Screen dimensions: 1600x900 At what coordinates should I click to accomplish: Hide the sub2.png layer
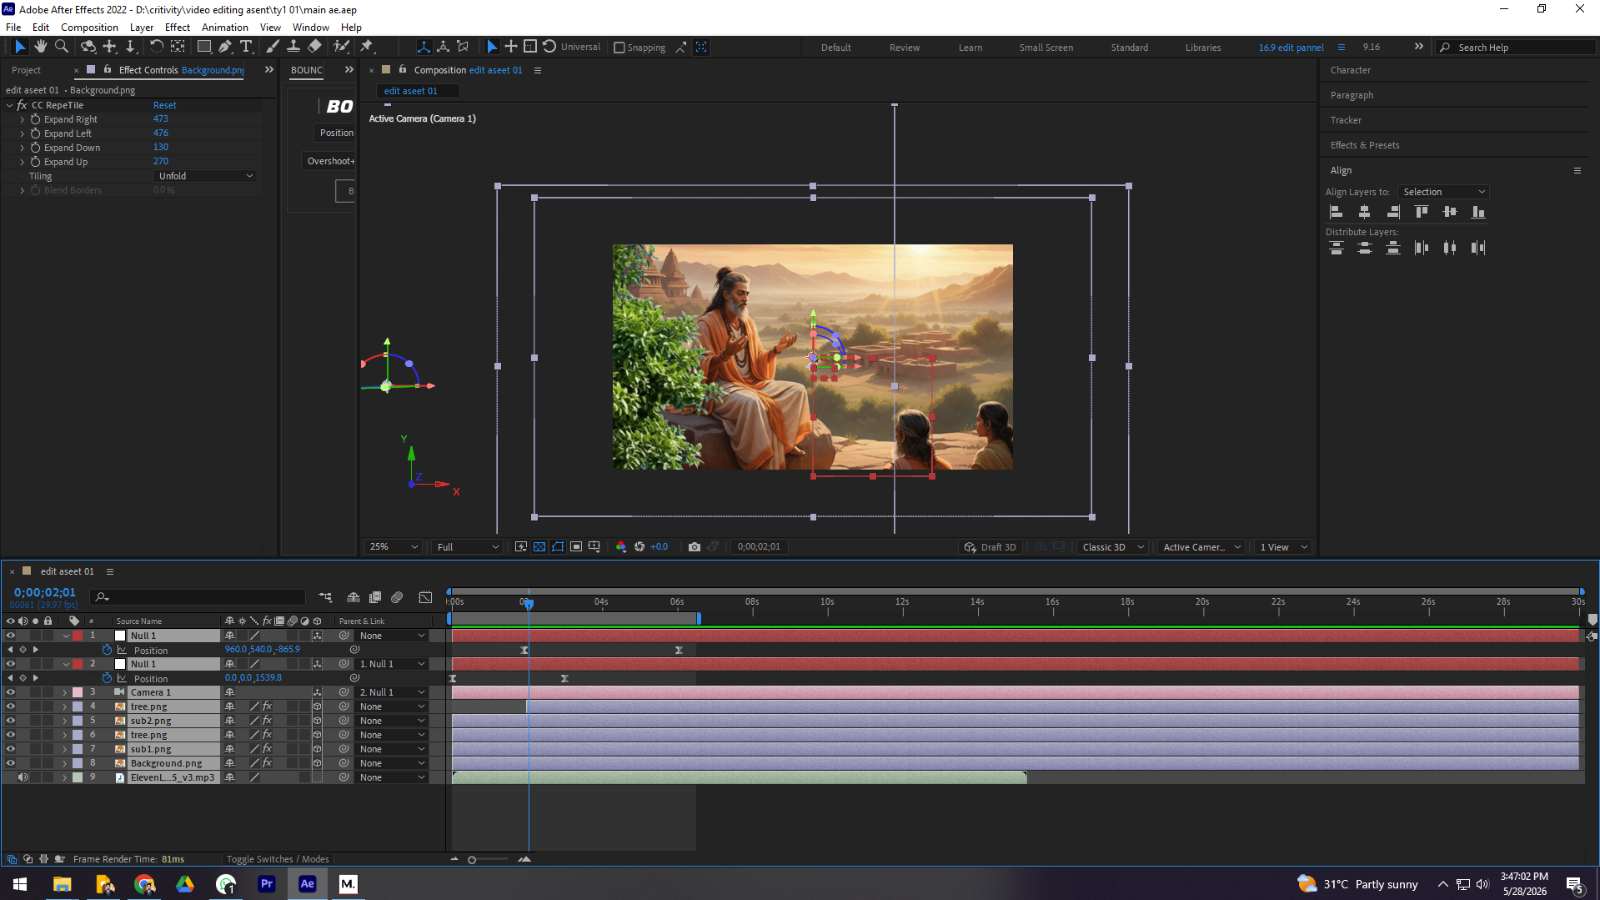[11, 720]
